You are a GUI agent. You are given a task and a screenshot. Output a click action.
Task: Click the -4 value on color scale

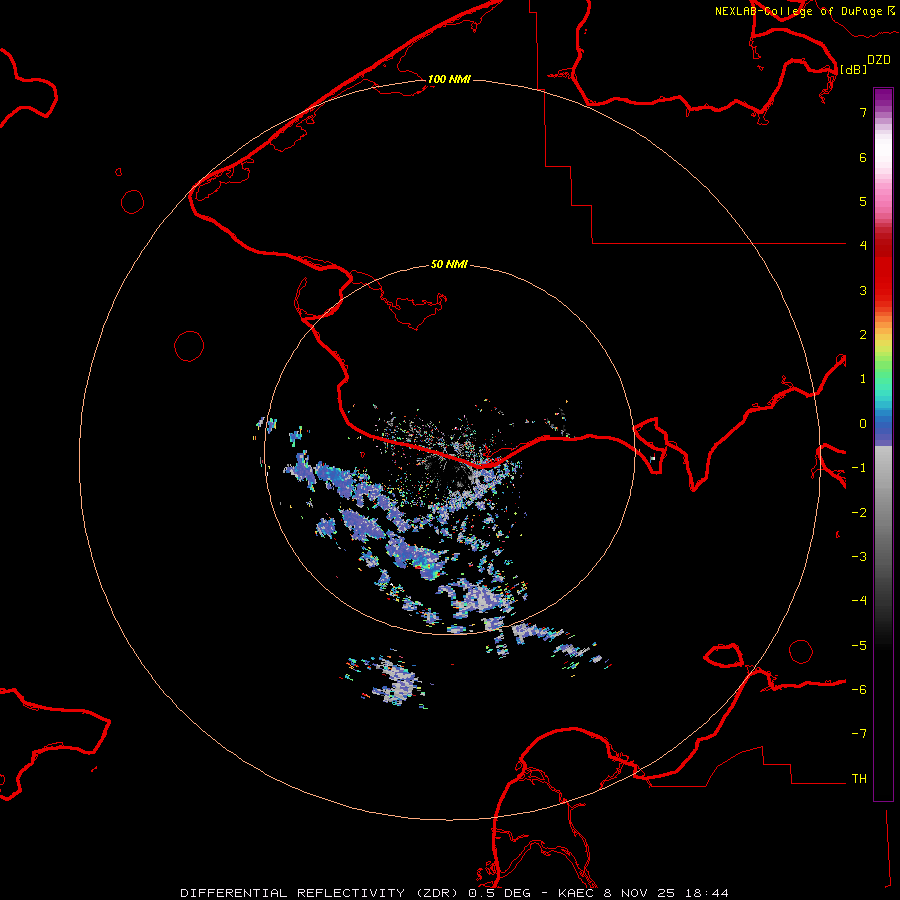pos(859,601)
